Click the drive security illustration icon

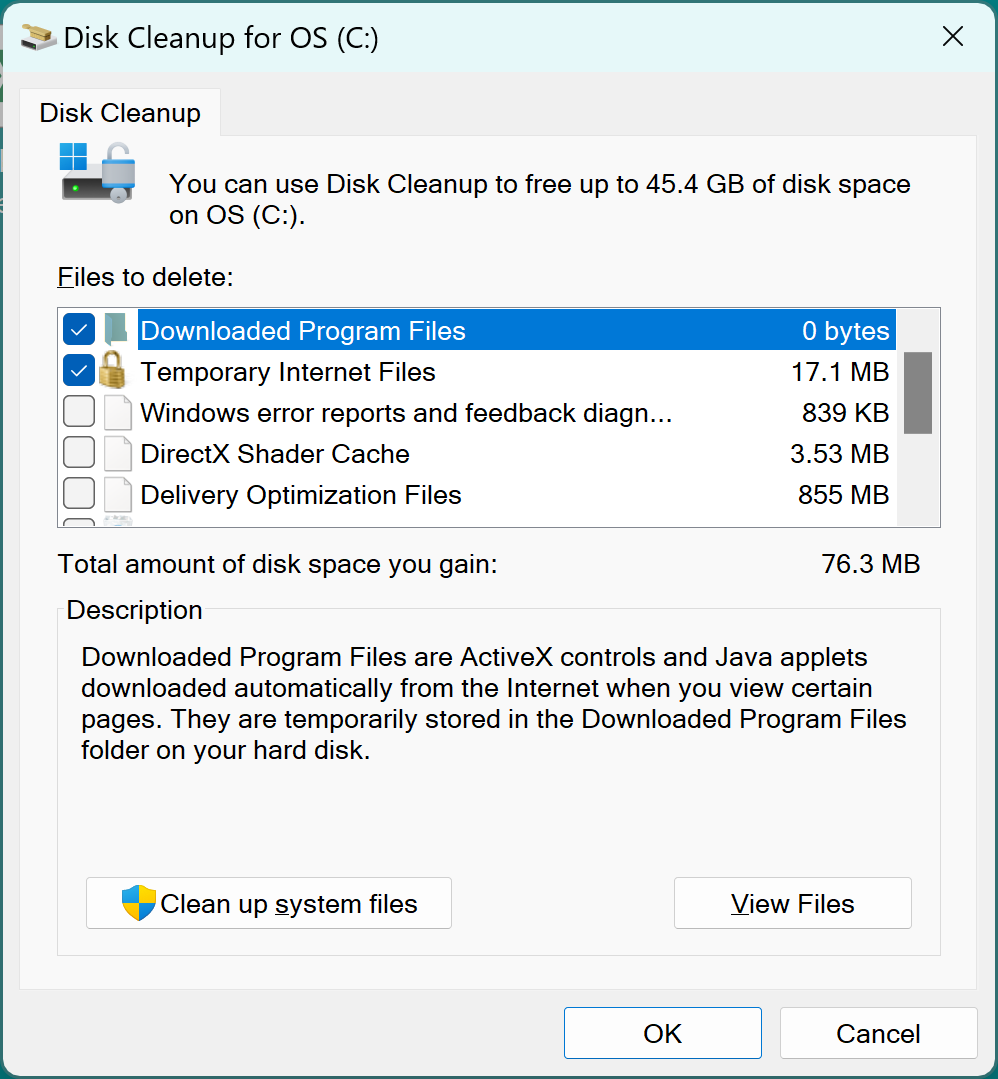coord(95,173)
